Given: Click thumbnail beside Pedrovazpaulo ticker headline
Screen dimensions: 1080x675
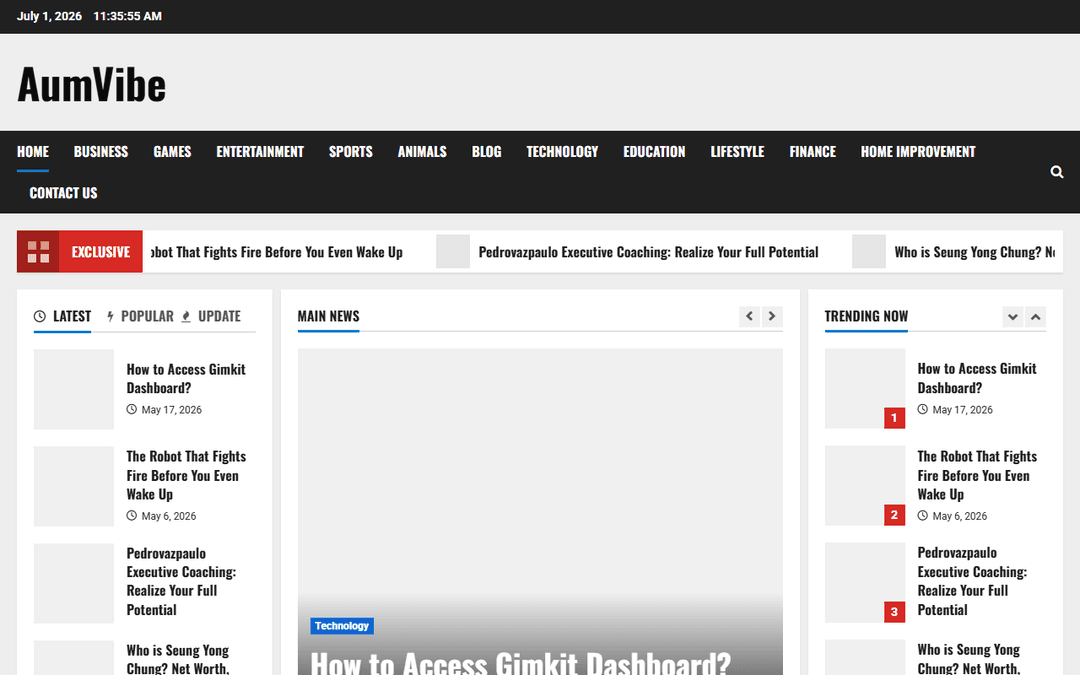Looking at the screenshot, I should point(453,251).
